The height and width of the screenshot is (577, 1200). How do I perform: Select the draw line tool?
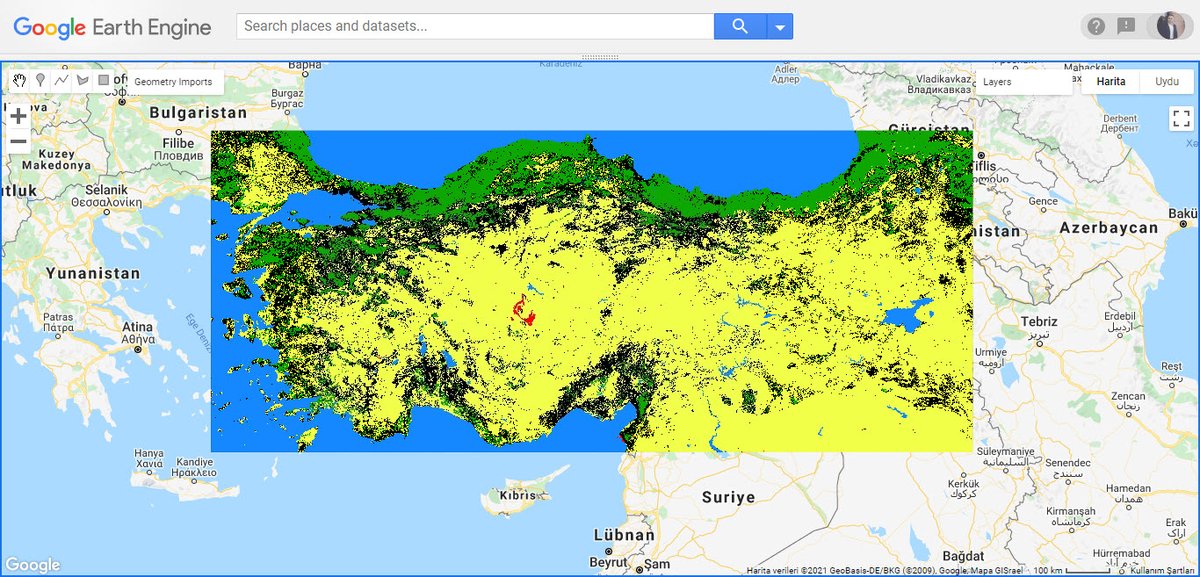(61, 80)
